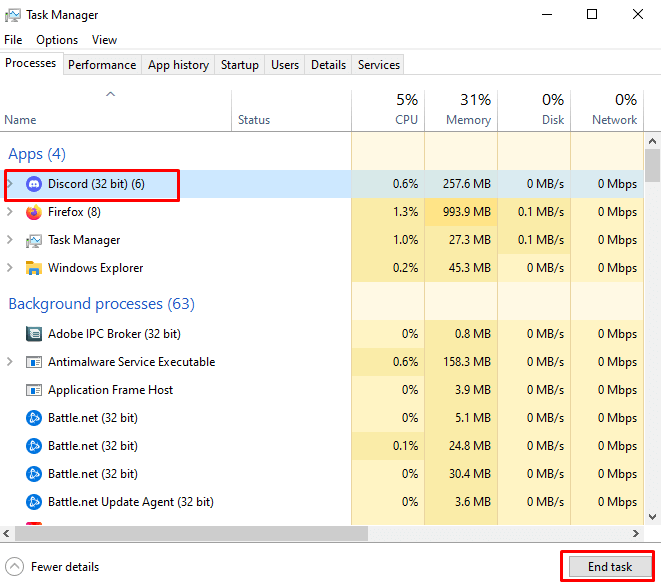Sort by the Disk column header
Screen dimensions: 661x583
click(x=534, y=110)
